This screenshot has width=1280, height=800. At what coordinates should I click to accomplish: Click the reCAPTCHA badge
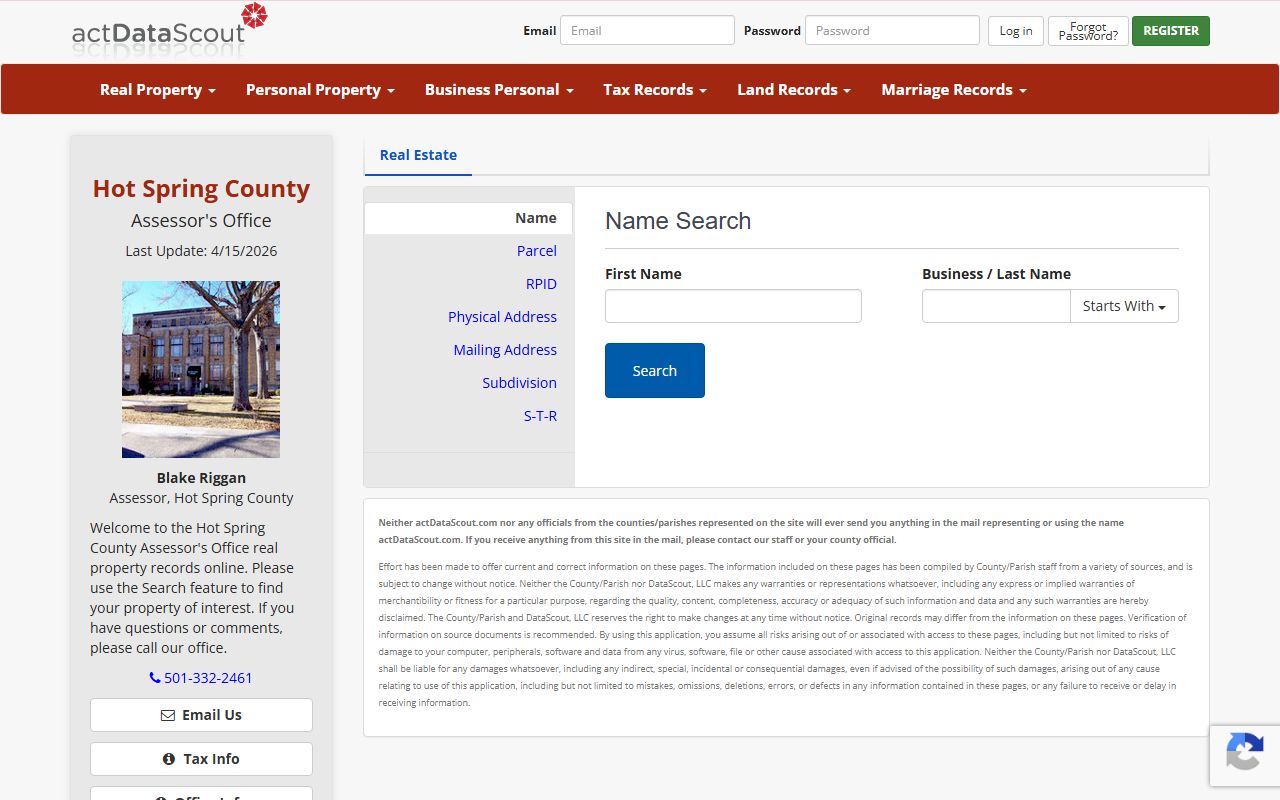pyautogui.click(x=1245, y=755)
